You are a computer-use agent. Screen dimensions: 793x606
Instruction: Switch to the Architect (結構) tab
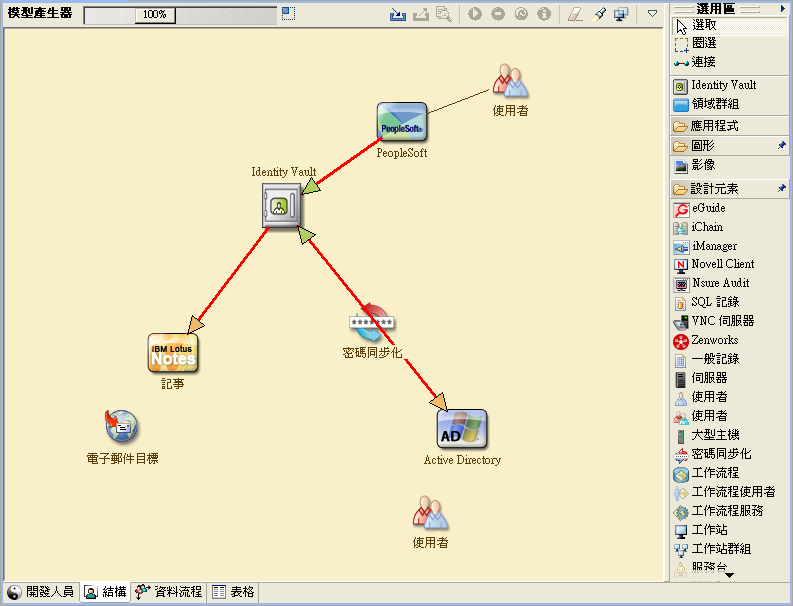click(105, 592)
